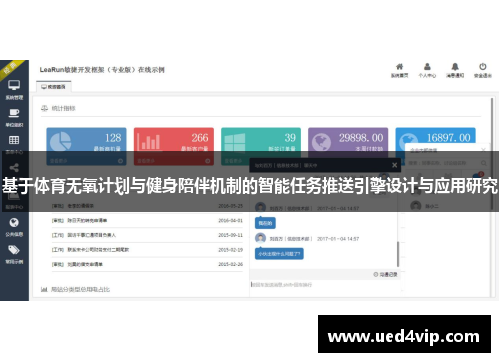
Task: Open personal center via user icon
Action: [x=427, y=66]
